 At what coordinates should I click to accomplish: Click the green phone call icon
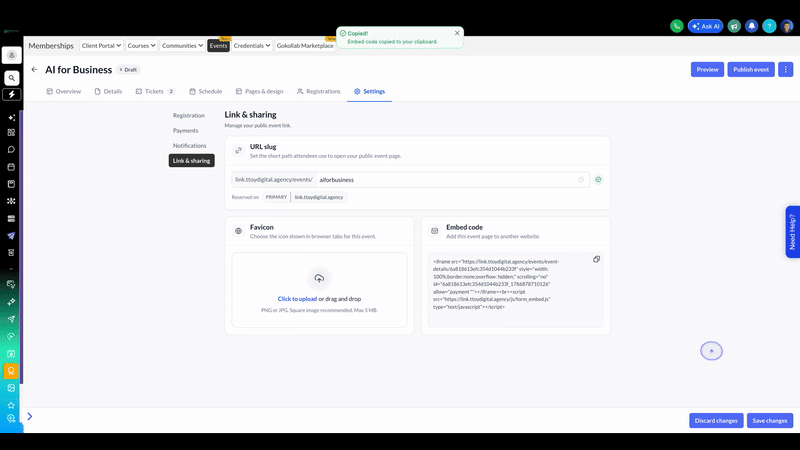coord(677,26)
